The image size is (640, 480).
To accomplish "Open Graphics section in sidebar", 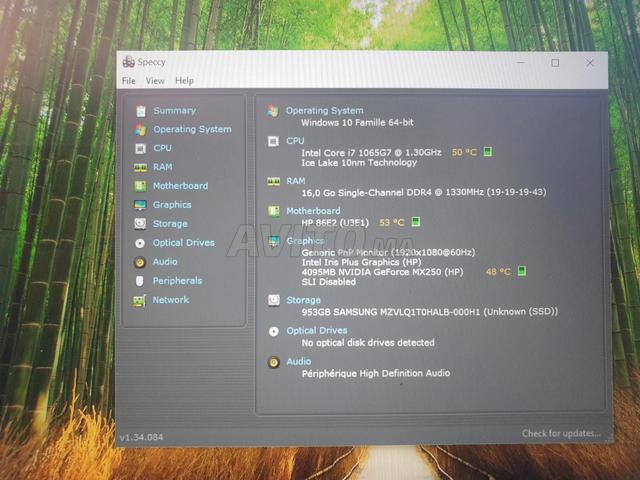I will pos(172,205).
